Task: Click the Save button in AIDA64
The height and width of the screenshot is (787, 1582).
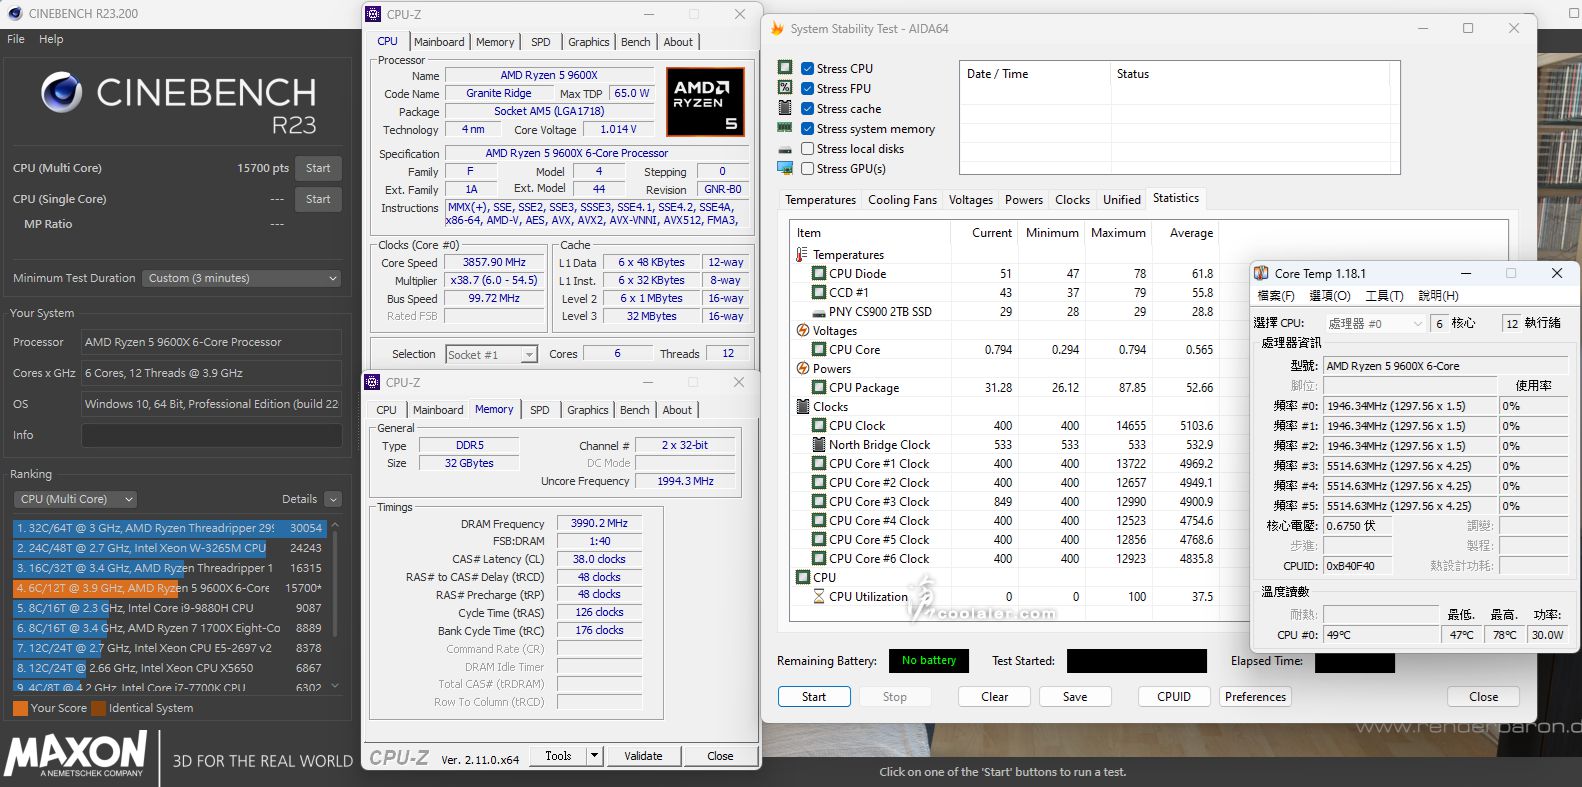Action: [x=1075, y=697]
